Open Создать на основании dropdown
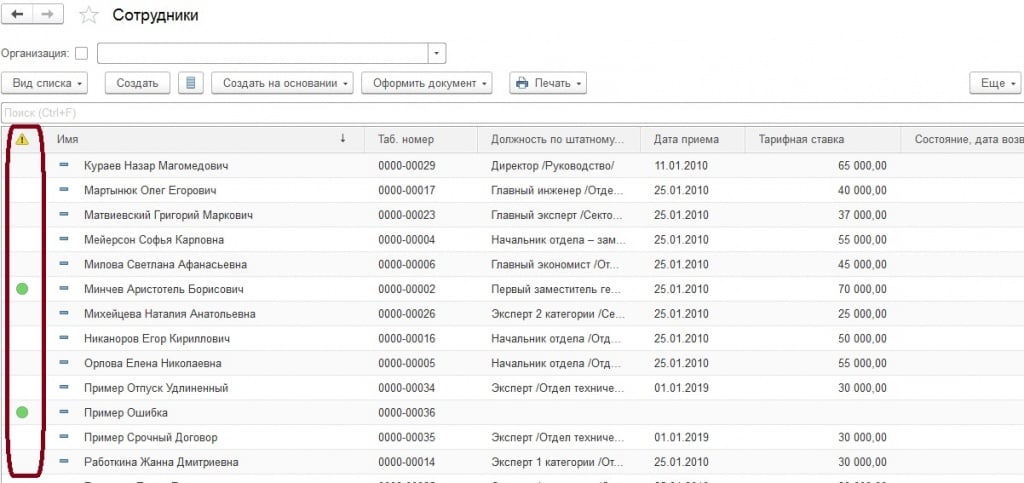The image size is (1024, 483). (x=282, y=83)
